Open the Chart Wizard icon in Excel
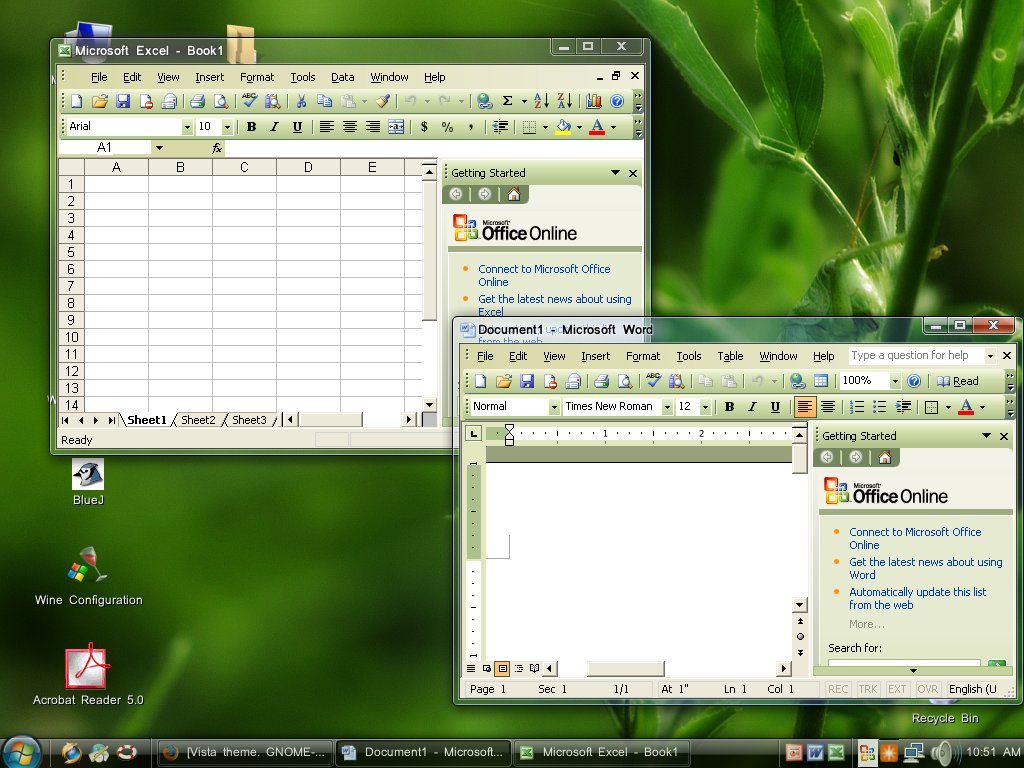 [x=594, y=101]
